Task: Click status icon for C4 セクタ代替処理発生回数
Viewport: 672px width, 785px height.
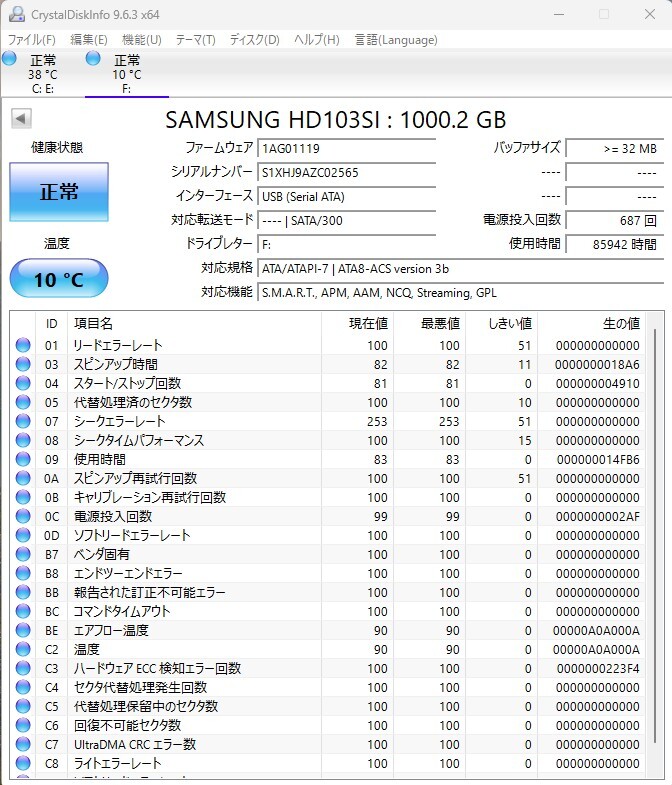Action: 23,687
